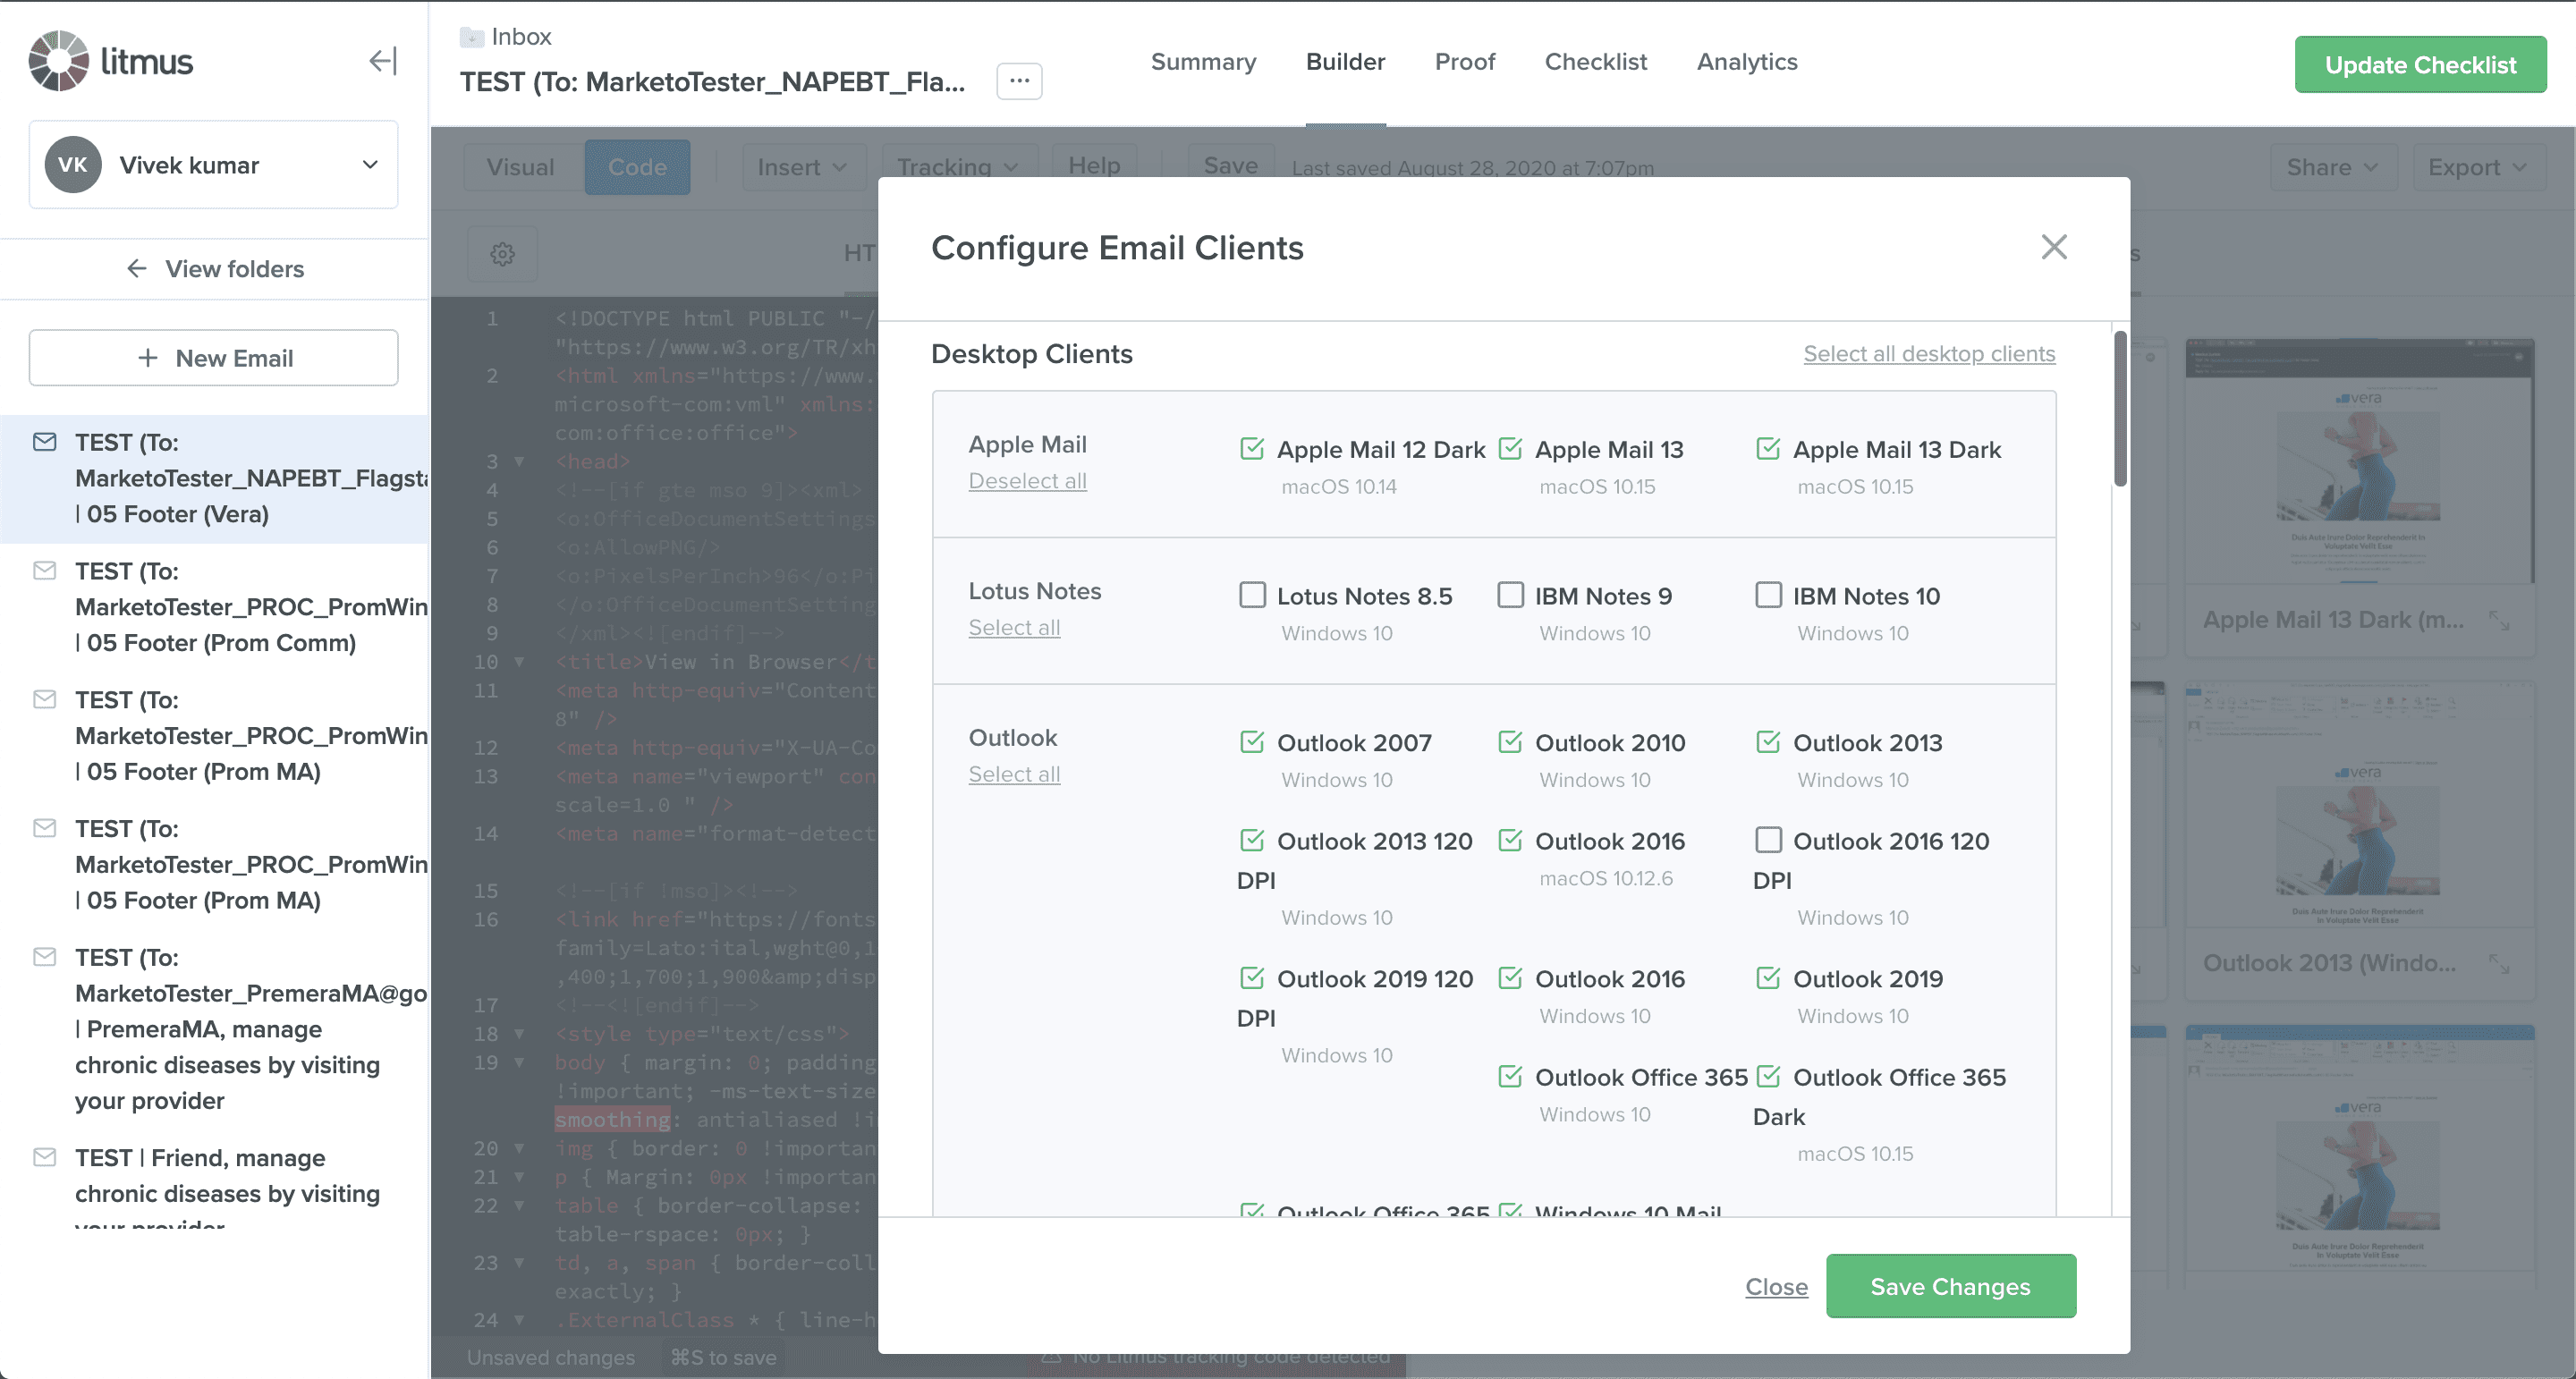Open the Apple Mail 13 Dark preview thumbnail
Image resolution: width=2576 pixels, height=1379 pixels.
2359,462
